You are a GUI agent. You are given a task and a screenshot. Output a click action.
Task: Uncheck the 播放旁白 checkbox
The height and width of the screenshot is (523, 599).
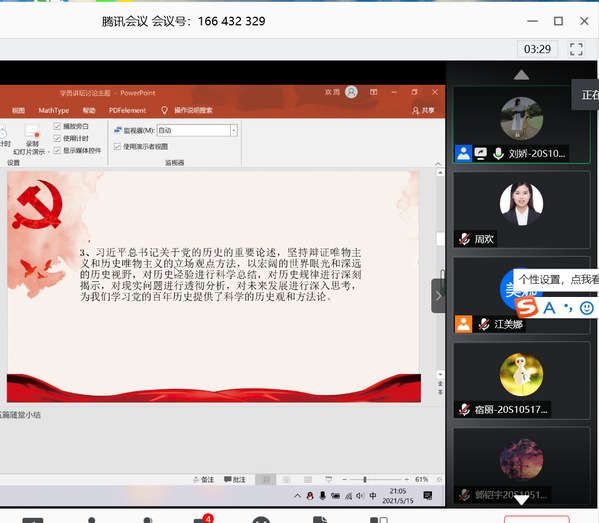(x=57, y=126)
